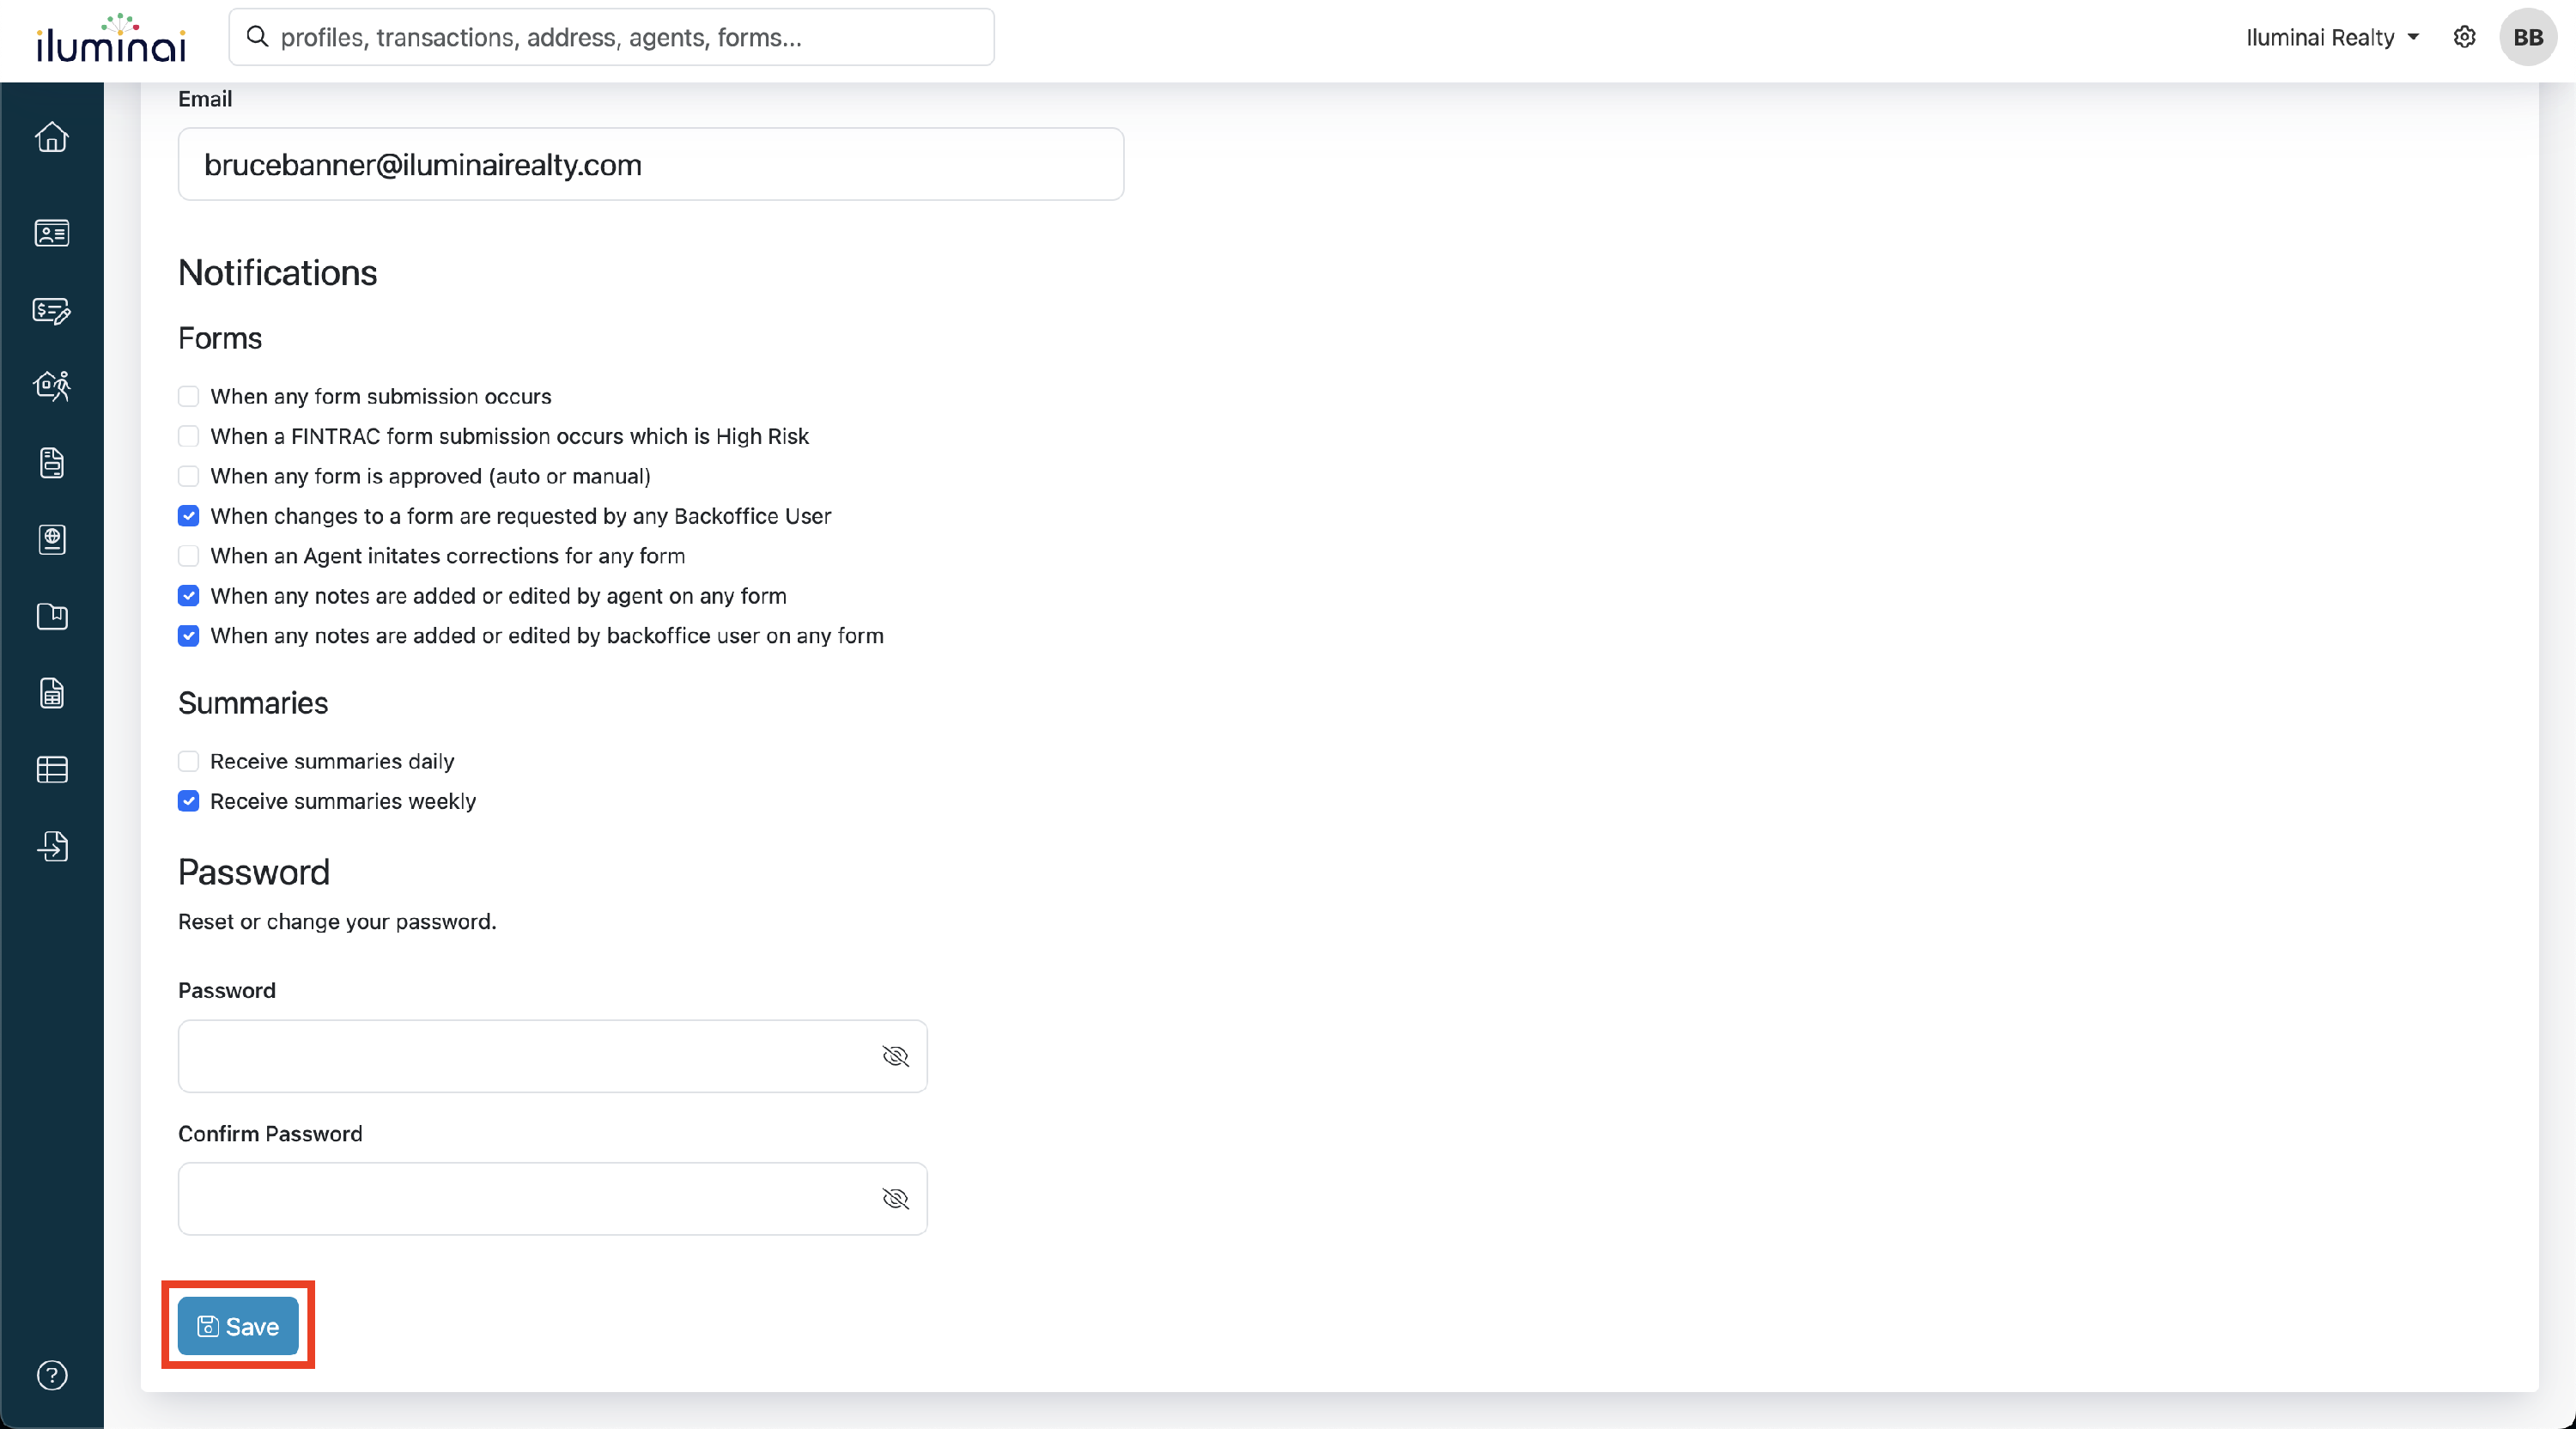Screen dimensions: 2576x1429
Task: Click the Email input field
Action: (x=651, y=164)
